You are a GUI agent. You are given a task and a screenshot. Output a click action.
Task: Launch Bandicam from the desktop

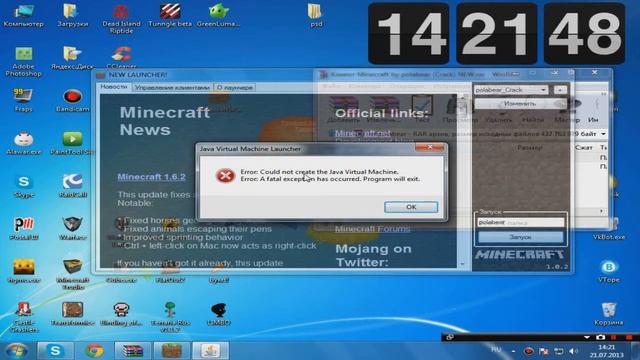(x=72, y=100)
